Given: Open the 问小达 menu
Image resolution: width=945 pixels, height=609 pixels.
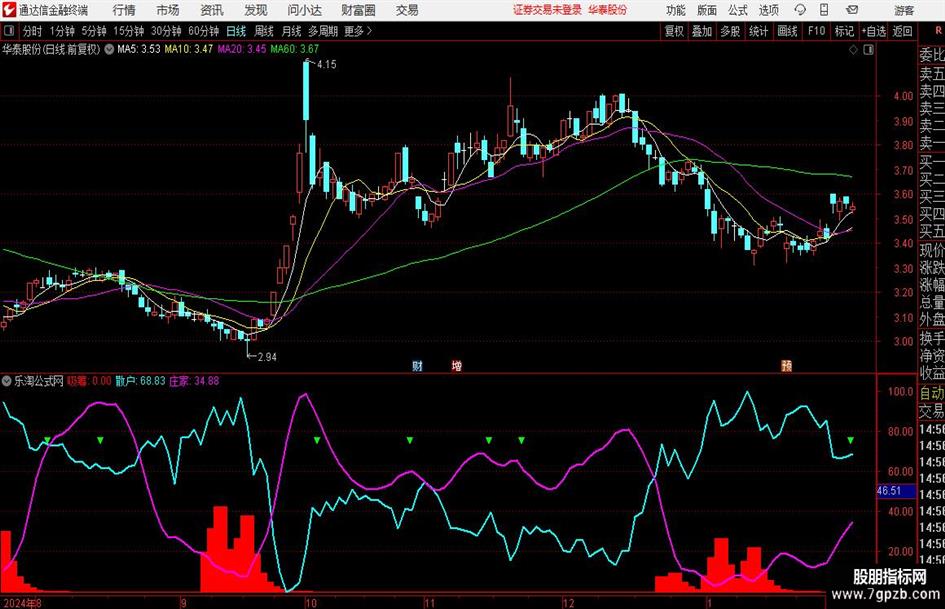Looking at the screenshot, I should tap(304, 10).
